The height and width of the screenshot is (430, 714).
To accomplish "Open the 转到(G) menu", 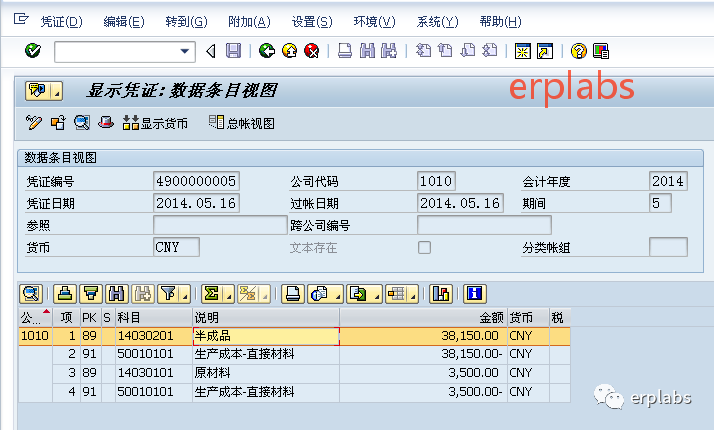I will (186, 21).
